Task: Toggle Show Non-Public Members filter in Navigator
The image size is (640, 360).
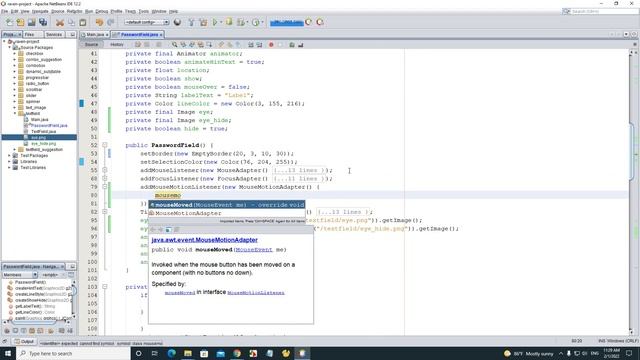Action: [x=31, y=331]
